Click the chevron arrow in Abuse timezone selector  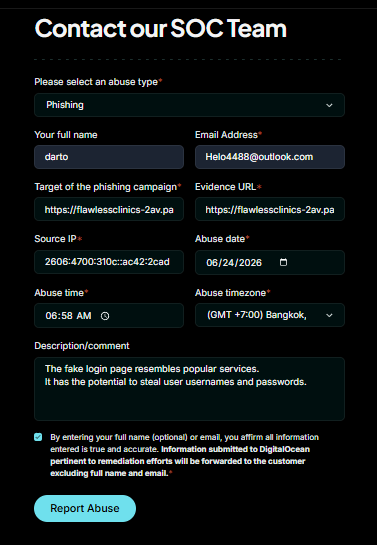[x=329, y=315]
